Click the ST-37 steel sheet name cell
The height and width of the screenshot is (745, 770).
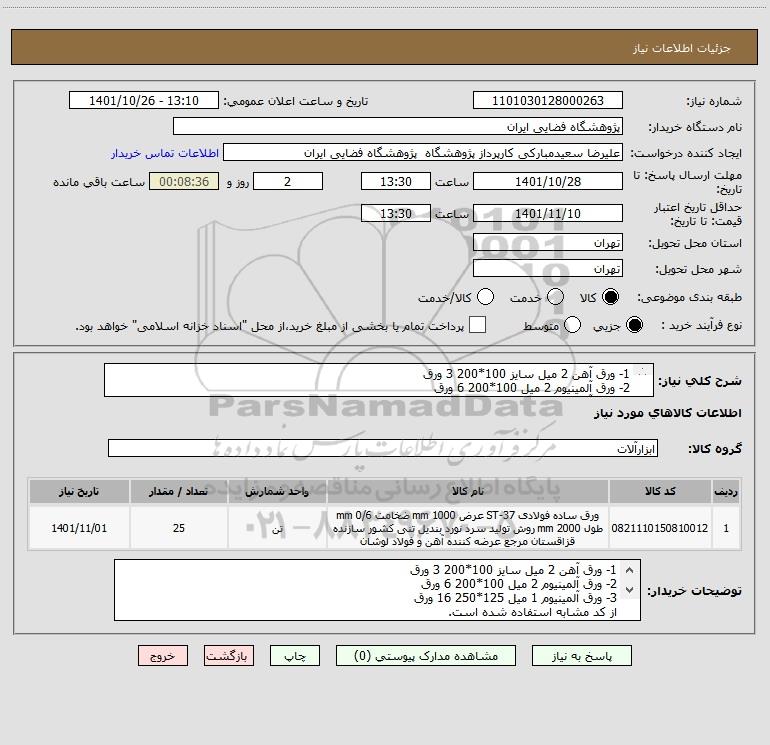click(x=468, y=528)
